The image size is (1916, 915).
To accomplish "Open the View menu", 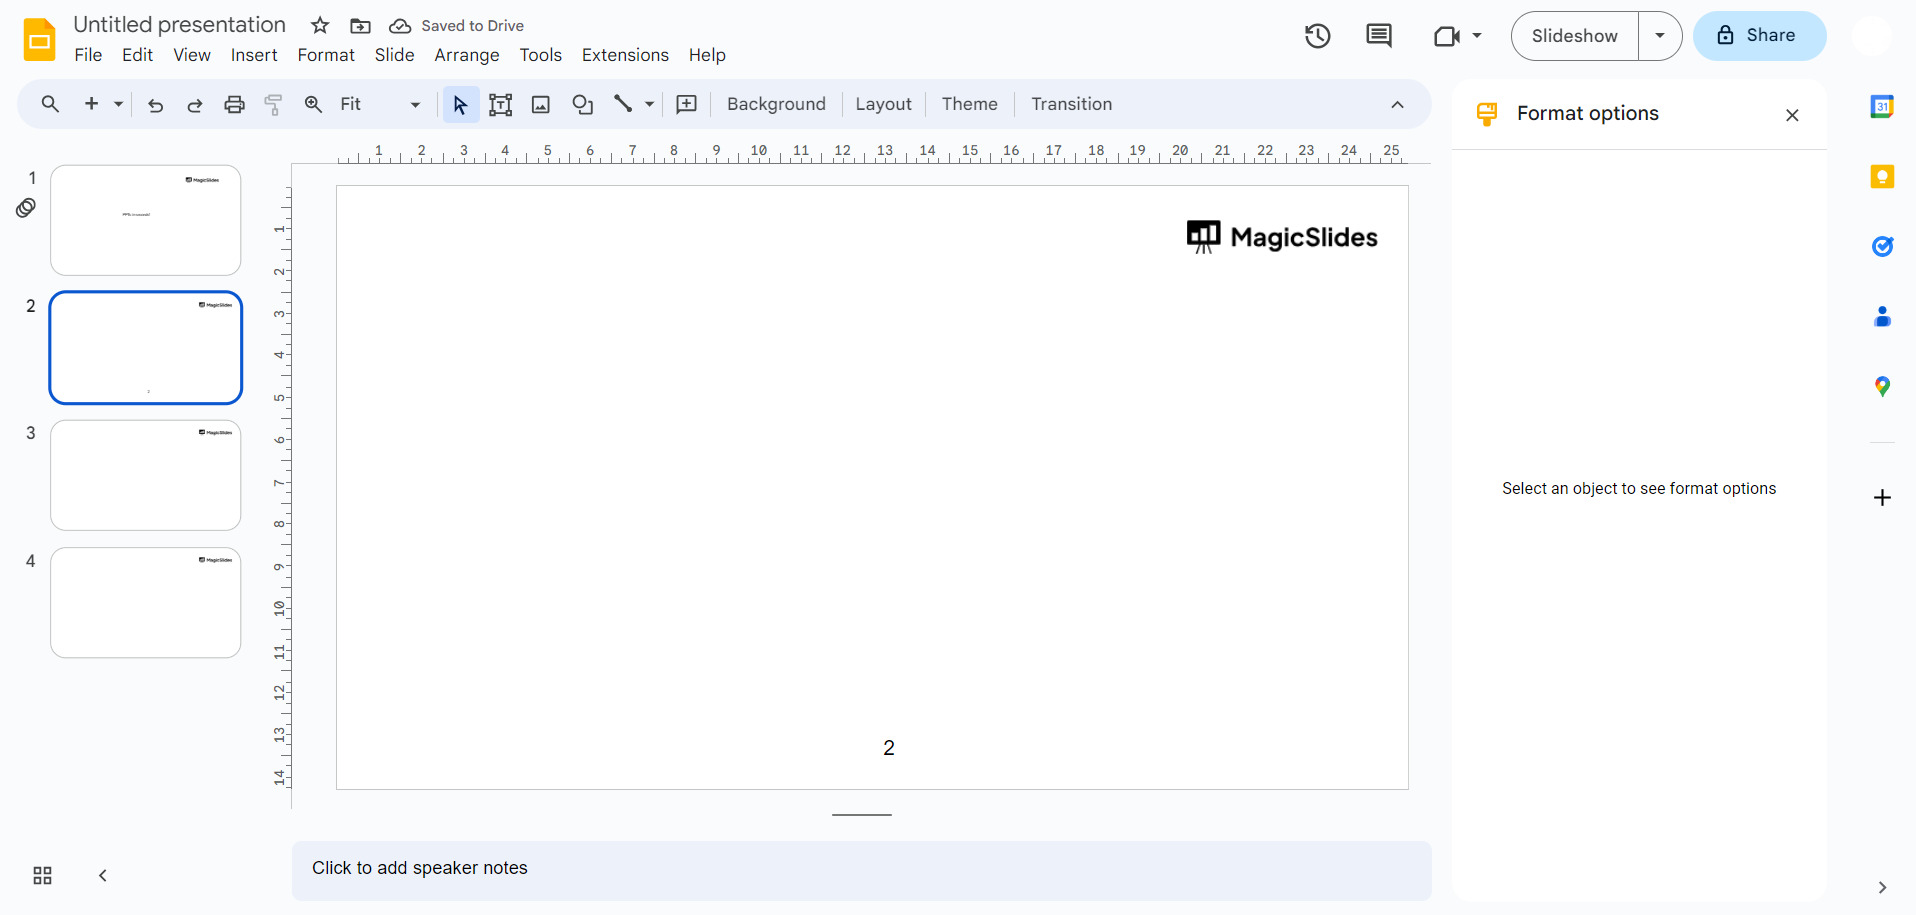I will coord(192,55).
